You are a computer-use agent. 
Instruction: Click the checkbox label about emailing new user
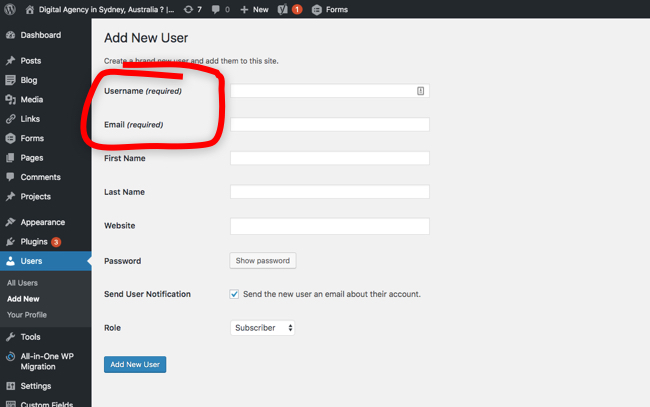pos(332,294)
